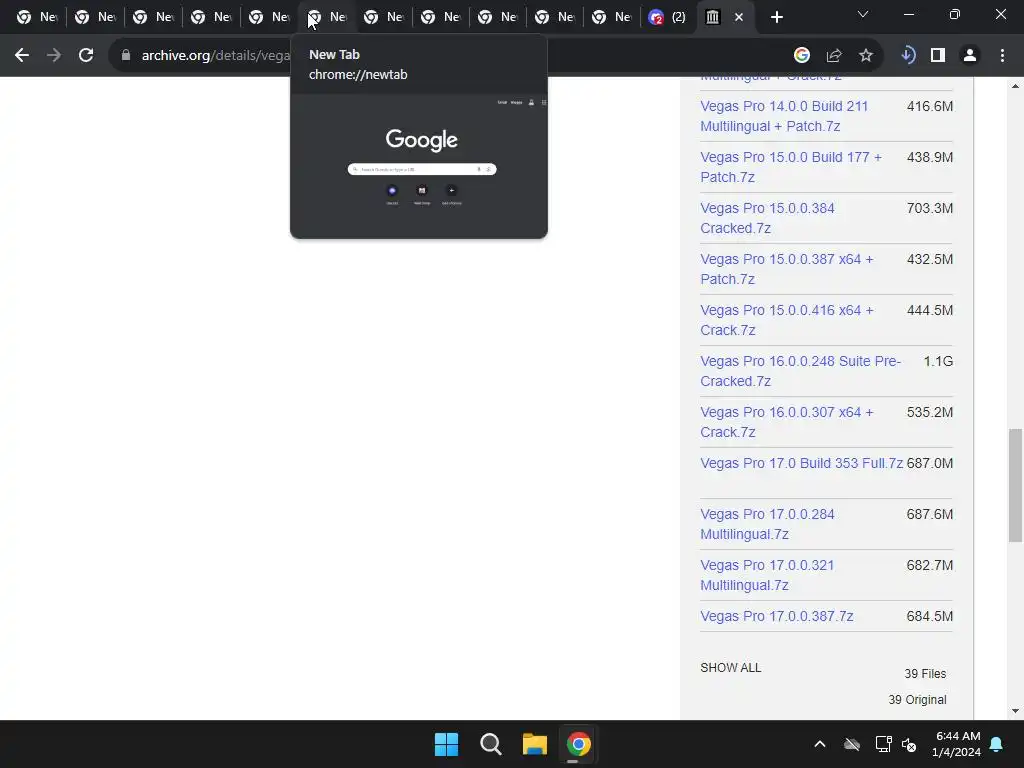
Task: Show hidden system tray icons
Action: 820,744
